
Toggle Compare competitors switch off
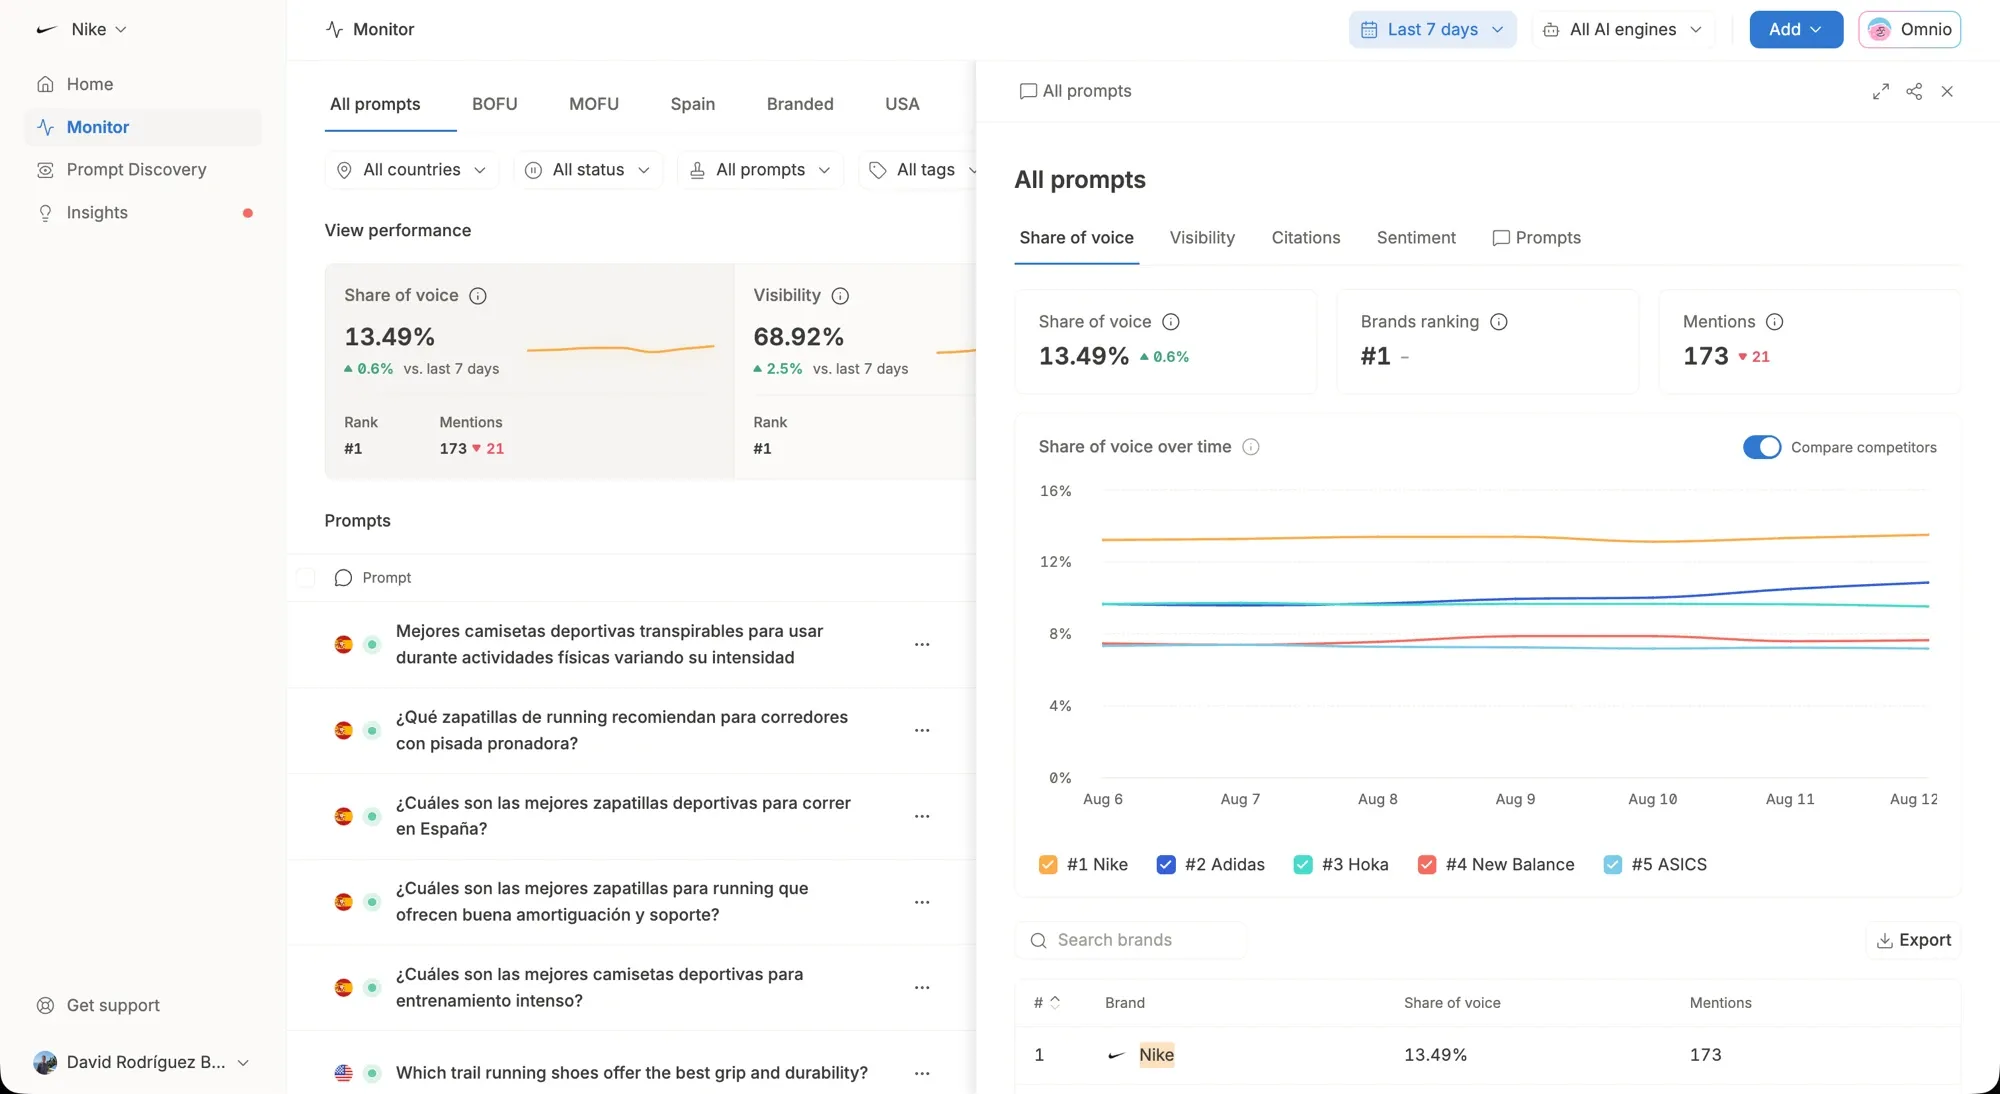[1762, 448]
